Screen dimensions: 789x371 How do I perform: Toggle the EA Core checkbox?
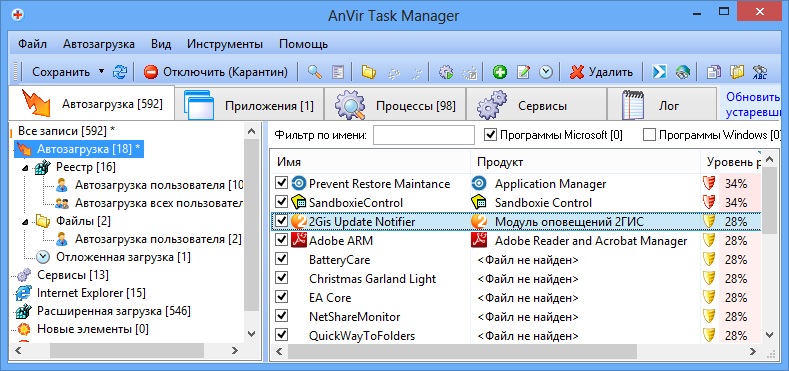[x=282, y=297]
